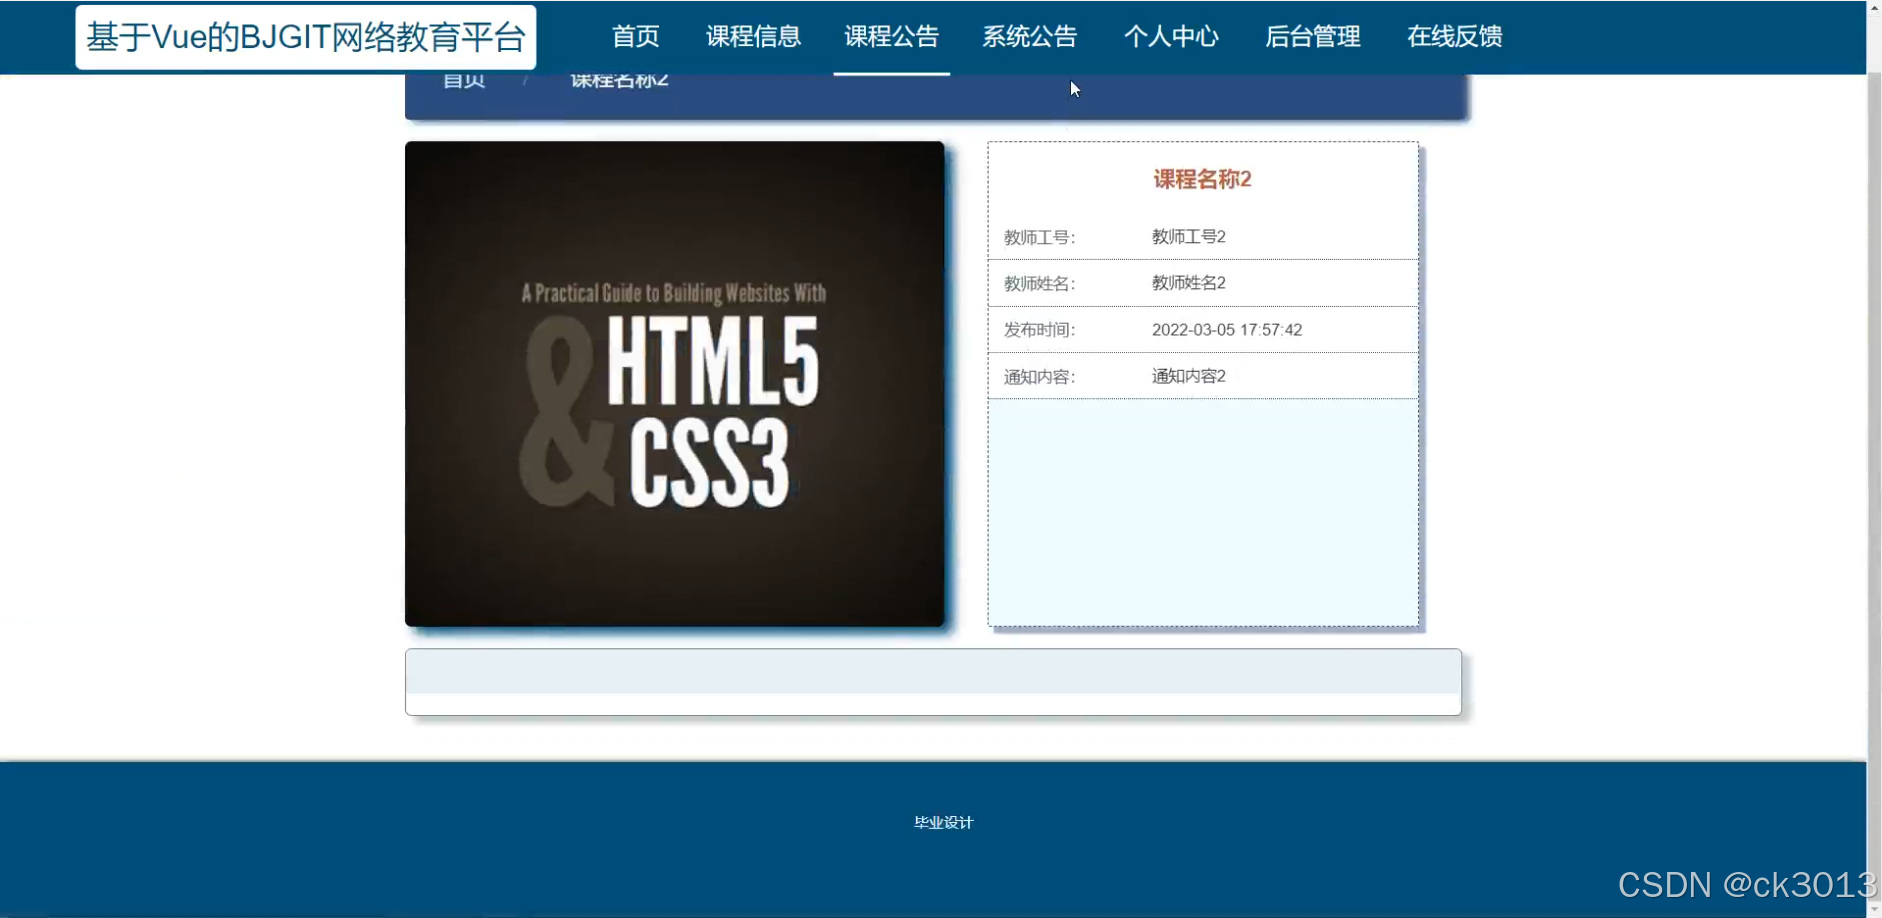Select 课程名称2 in the breadcrumb

point(618,79)
